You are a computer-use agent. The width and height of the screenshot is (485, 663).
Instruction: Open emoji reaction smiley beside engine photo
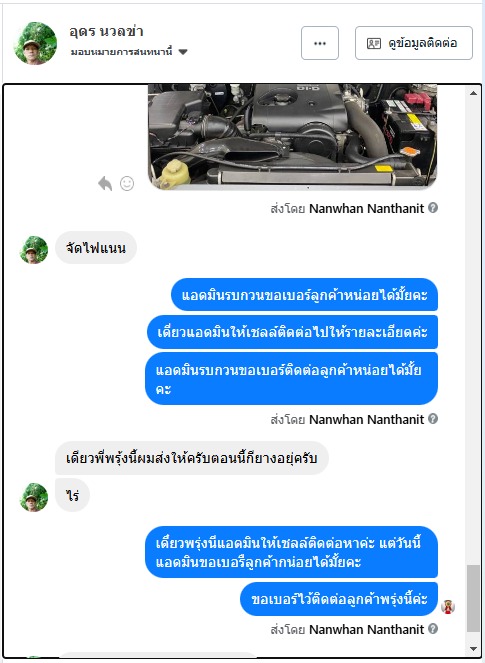[x=127, y=184]
